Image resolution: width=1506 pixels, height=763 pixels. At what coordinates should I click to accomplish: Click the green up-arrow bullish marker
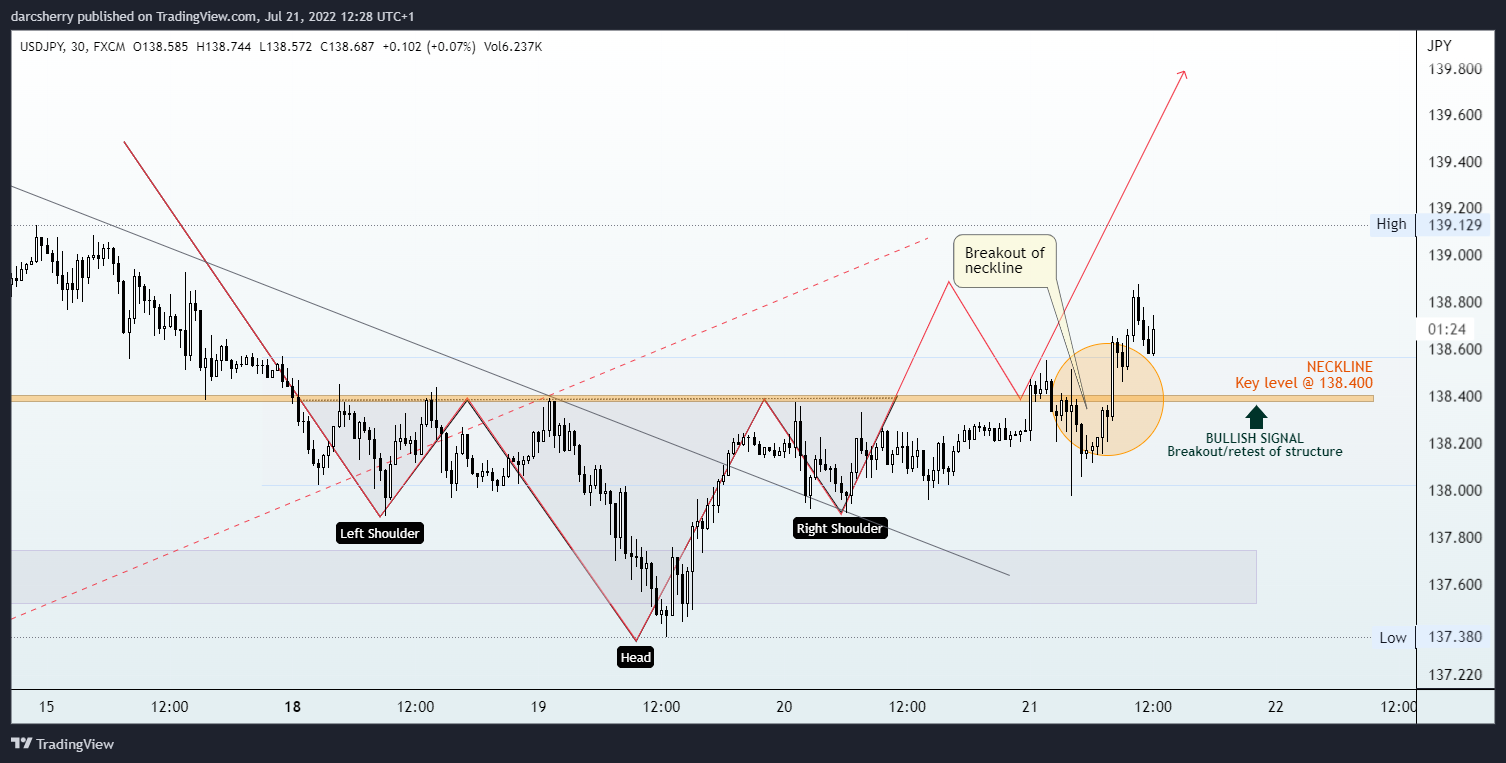pyautogui.click(x=1256, y=417)
